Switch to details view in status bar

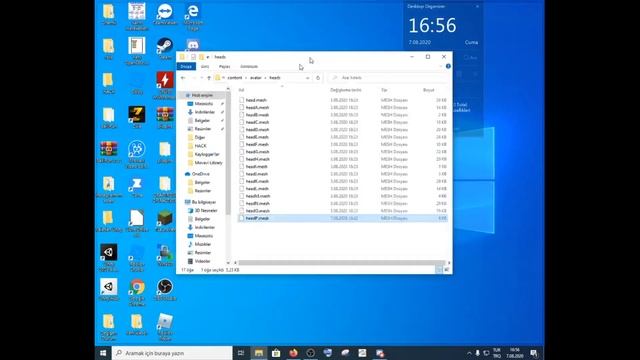[x=439, y=270]
